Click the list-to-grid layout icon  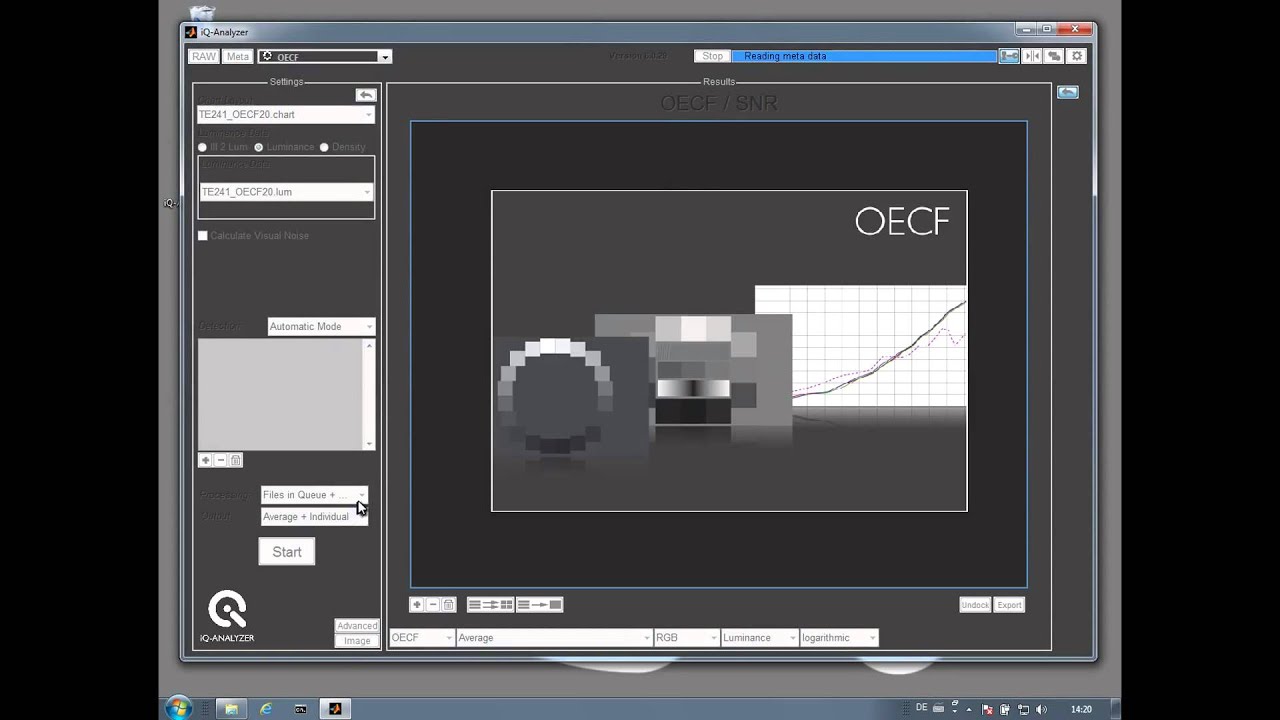tap(491, 605)
